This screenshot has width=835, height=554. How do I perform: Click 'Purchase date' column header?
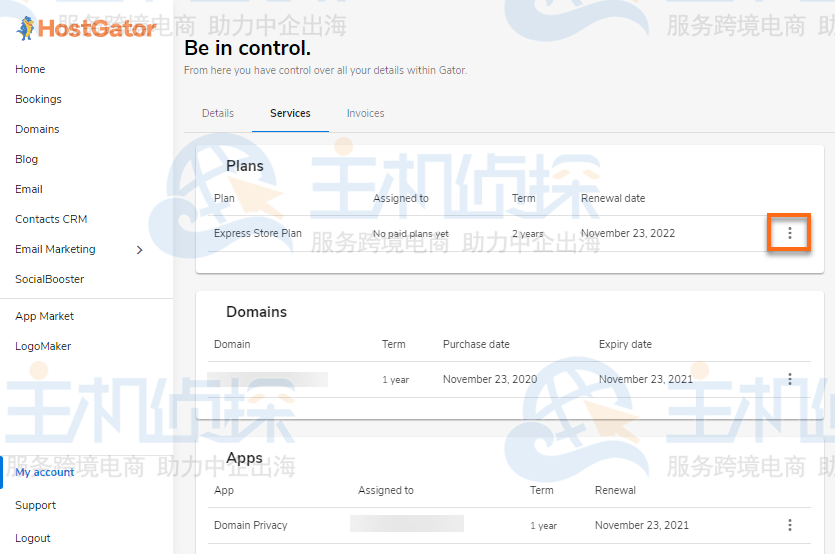pos(476,344)
